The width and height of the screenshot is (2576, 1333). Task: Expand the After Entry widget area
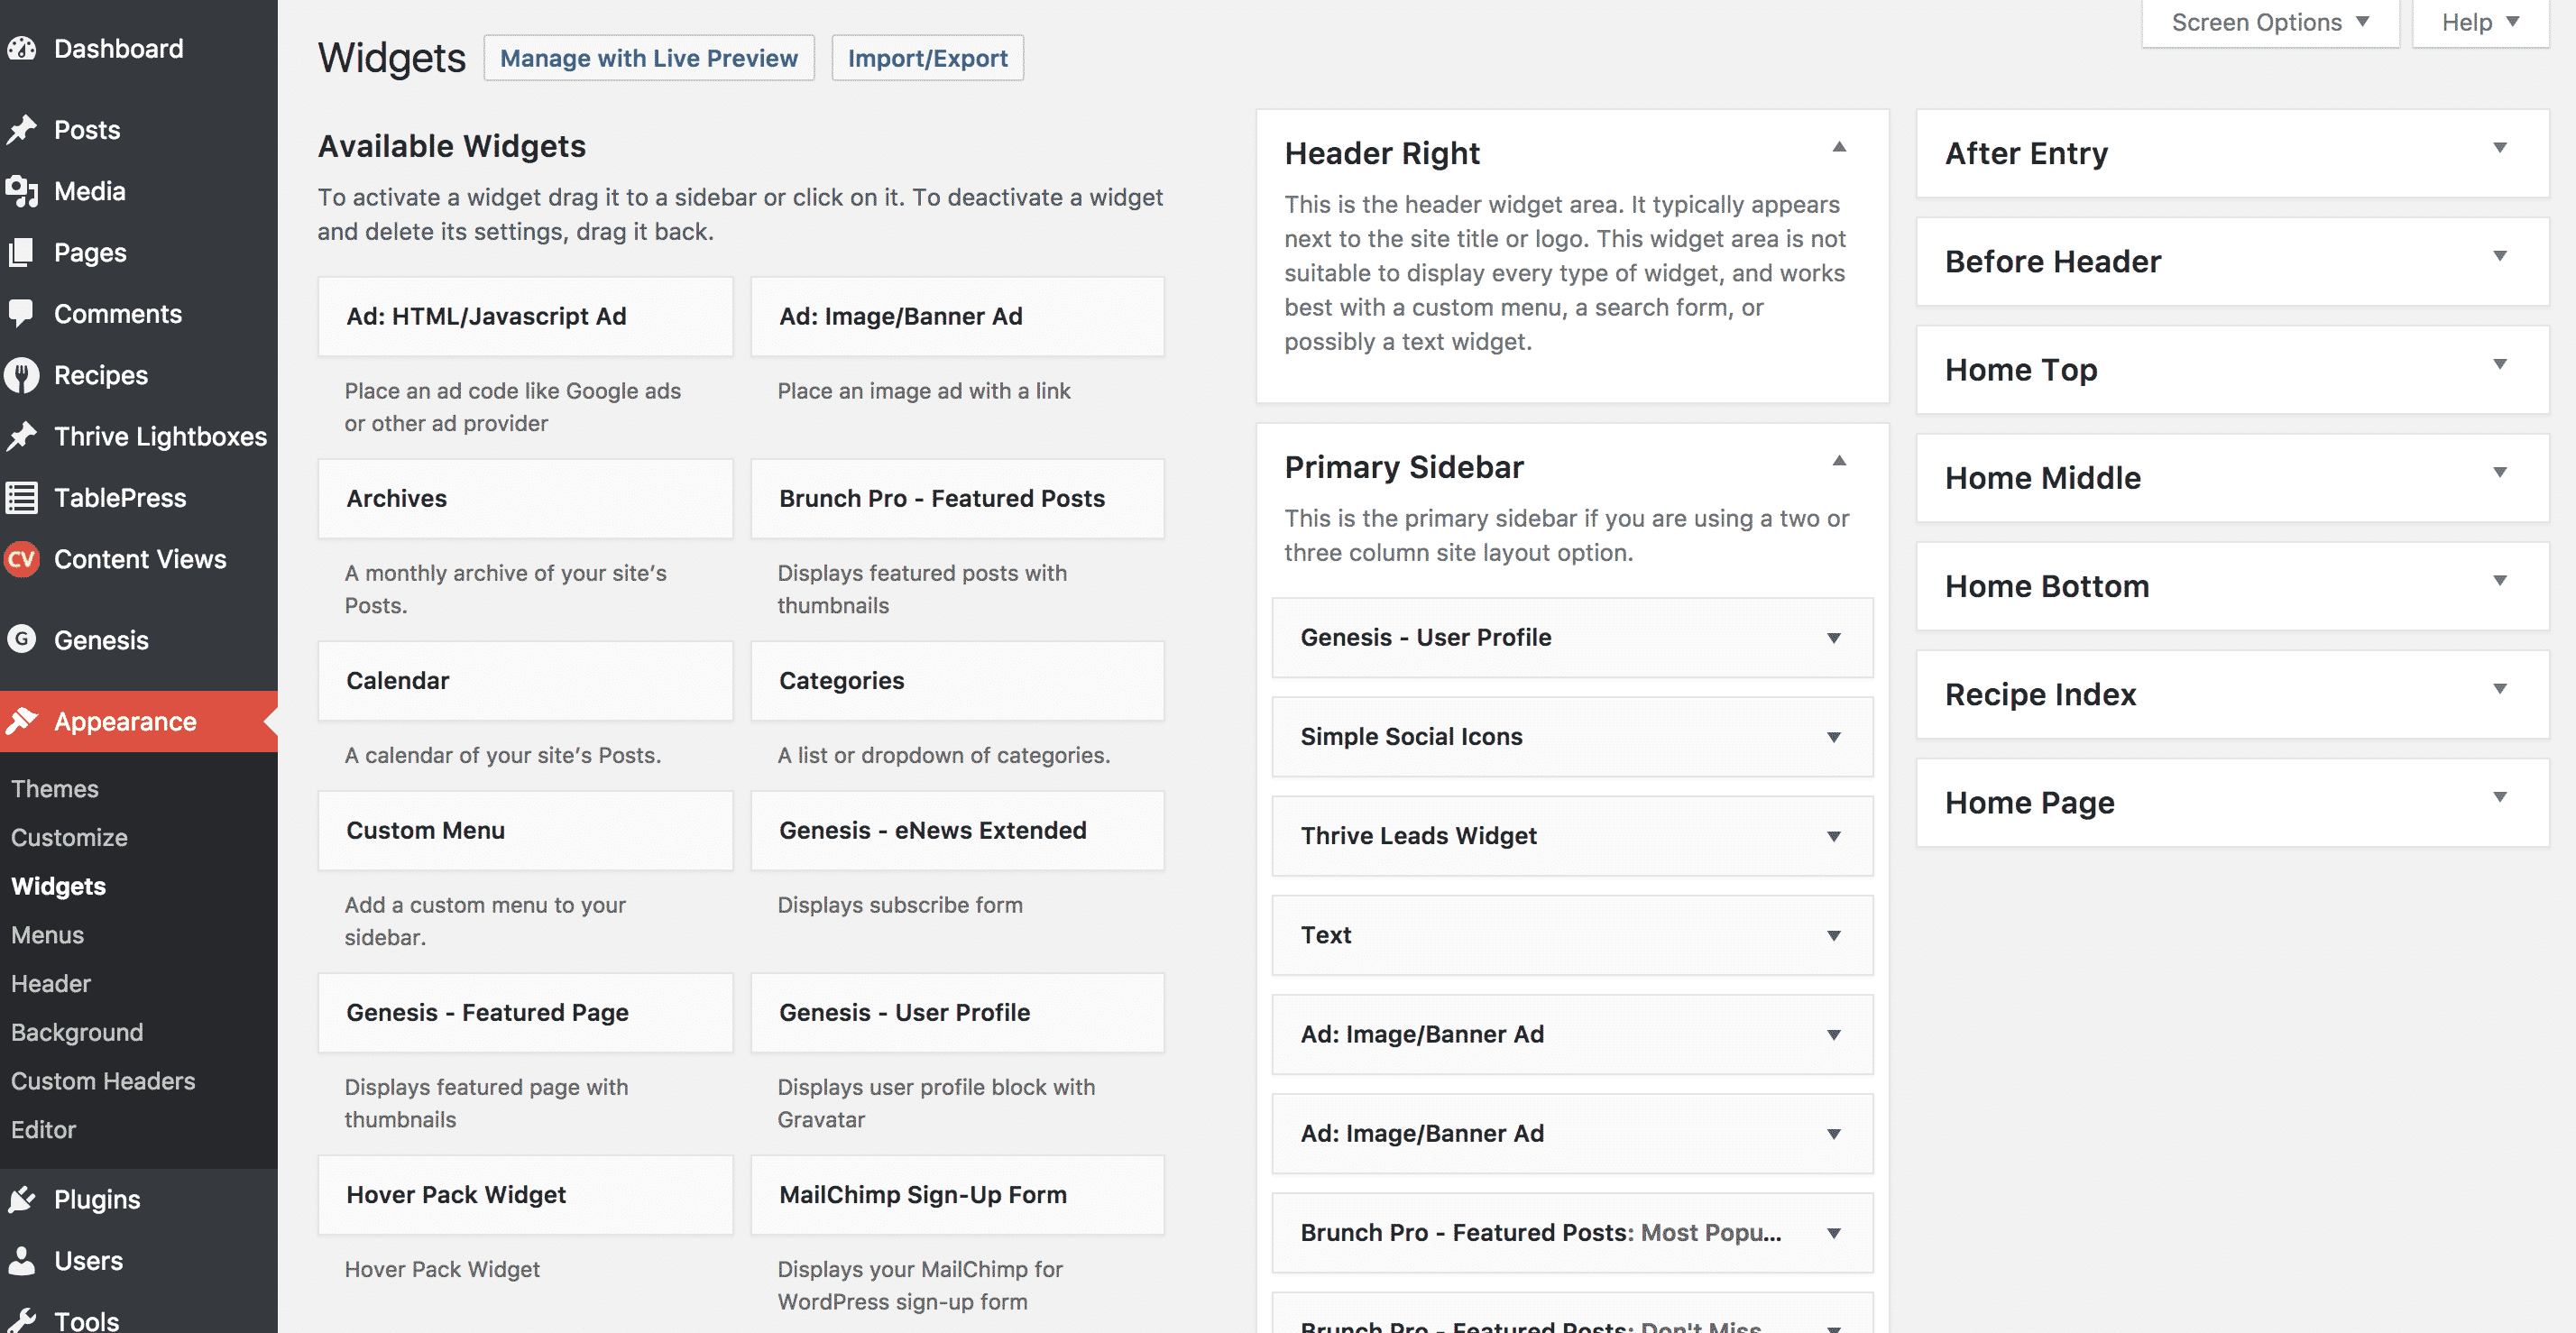2499,148
